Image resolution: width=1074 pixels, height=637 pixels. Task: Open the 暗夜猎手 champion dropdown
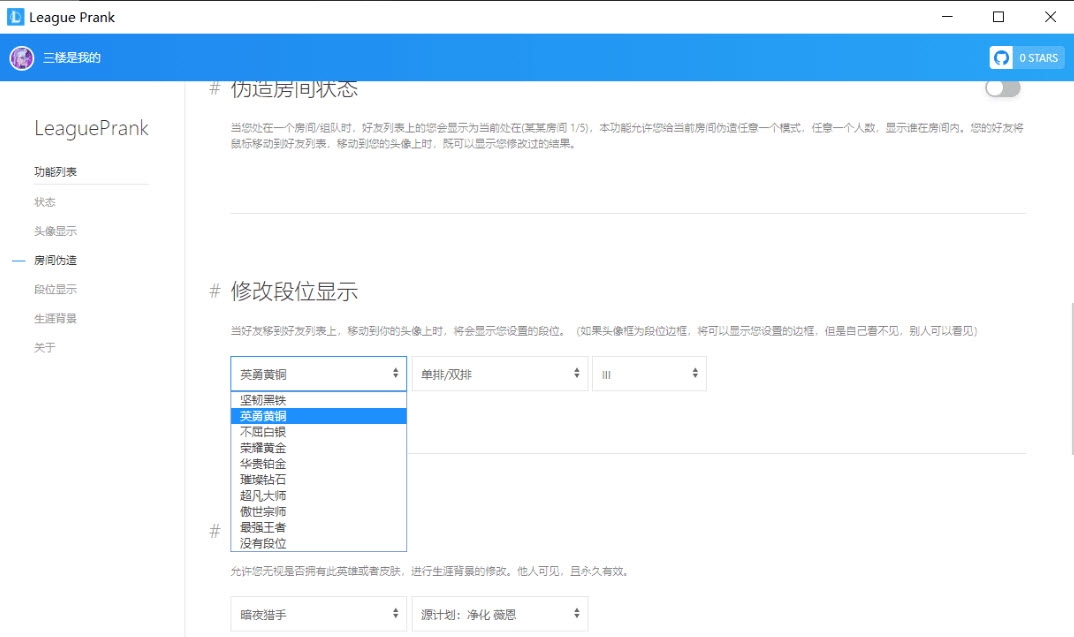pos(317,613)
